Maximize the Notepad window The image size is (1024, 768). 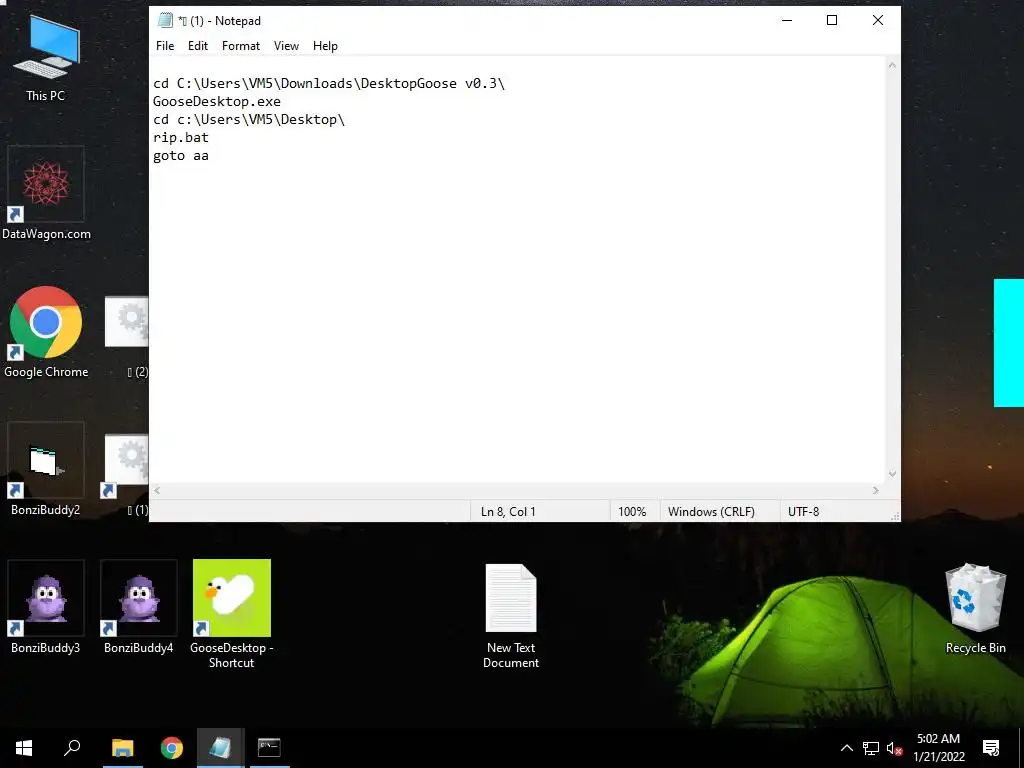pyautogui.click(x=832, y=20)
